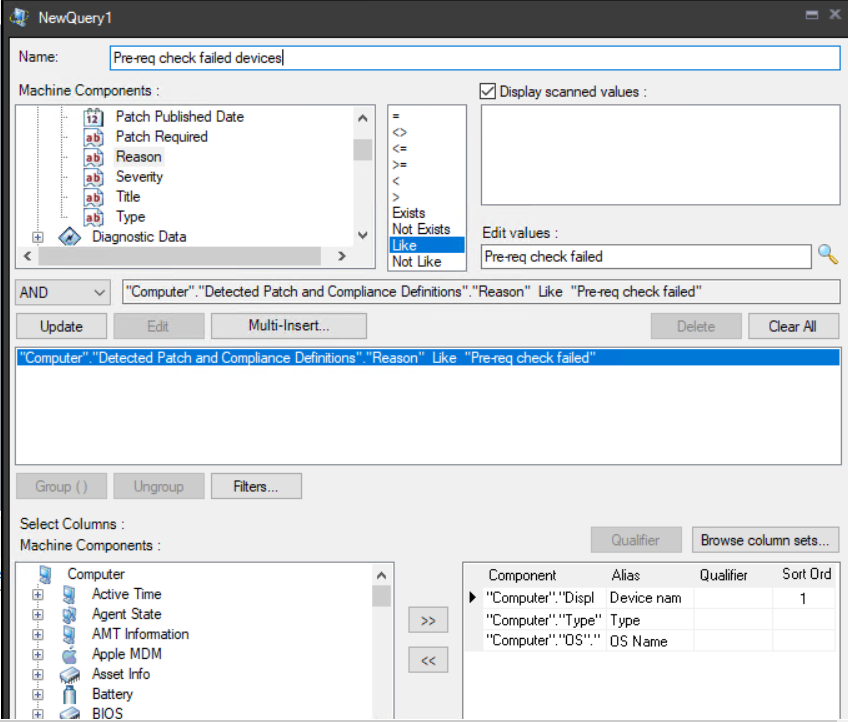This screenshot has width=848, height=722.
Task: Choose the Exists operator in list
Action: pos(408,213)
